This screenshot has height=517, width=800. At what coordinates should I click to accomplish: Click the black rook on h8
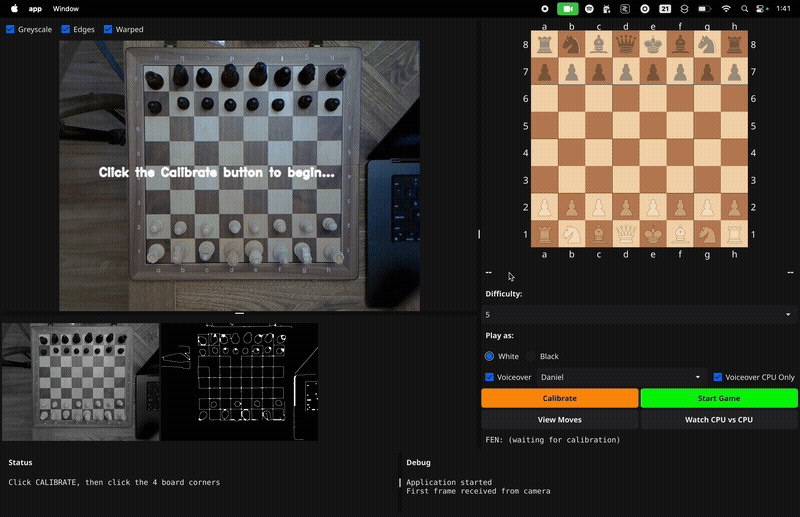(x=734, y=44)
